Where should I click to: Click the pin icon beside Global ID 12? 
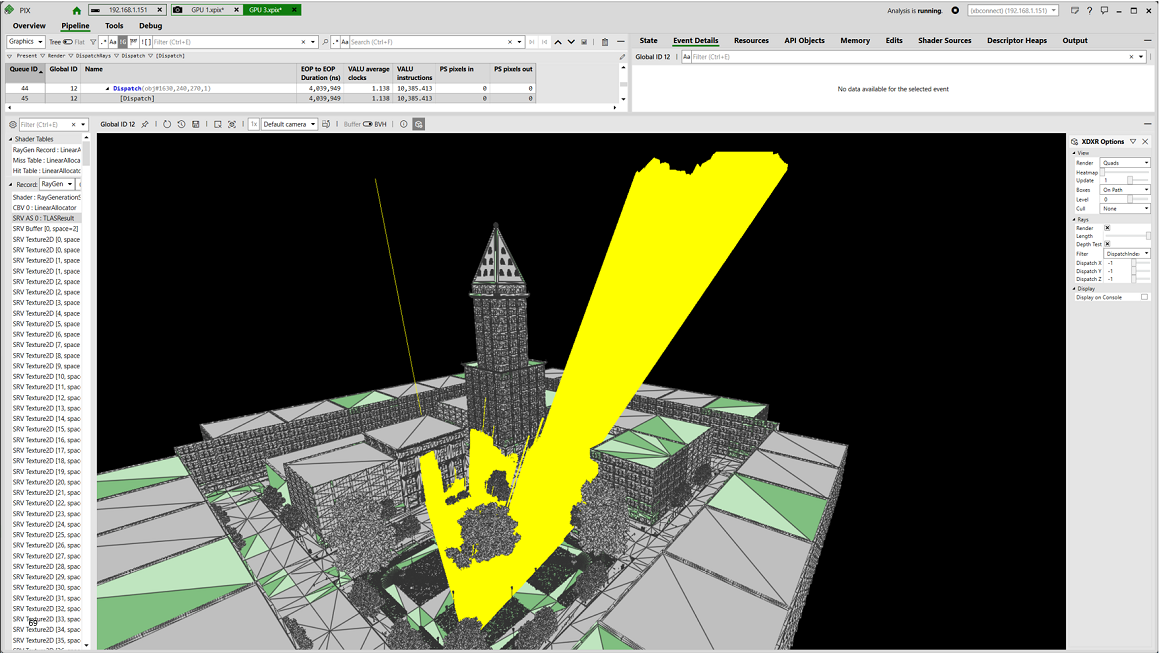[x=145, y=124]
